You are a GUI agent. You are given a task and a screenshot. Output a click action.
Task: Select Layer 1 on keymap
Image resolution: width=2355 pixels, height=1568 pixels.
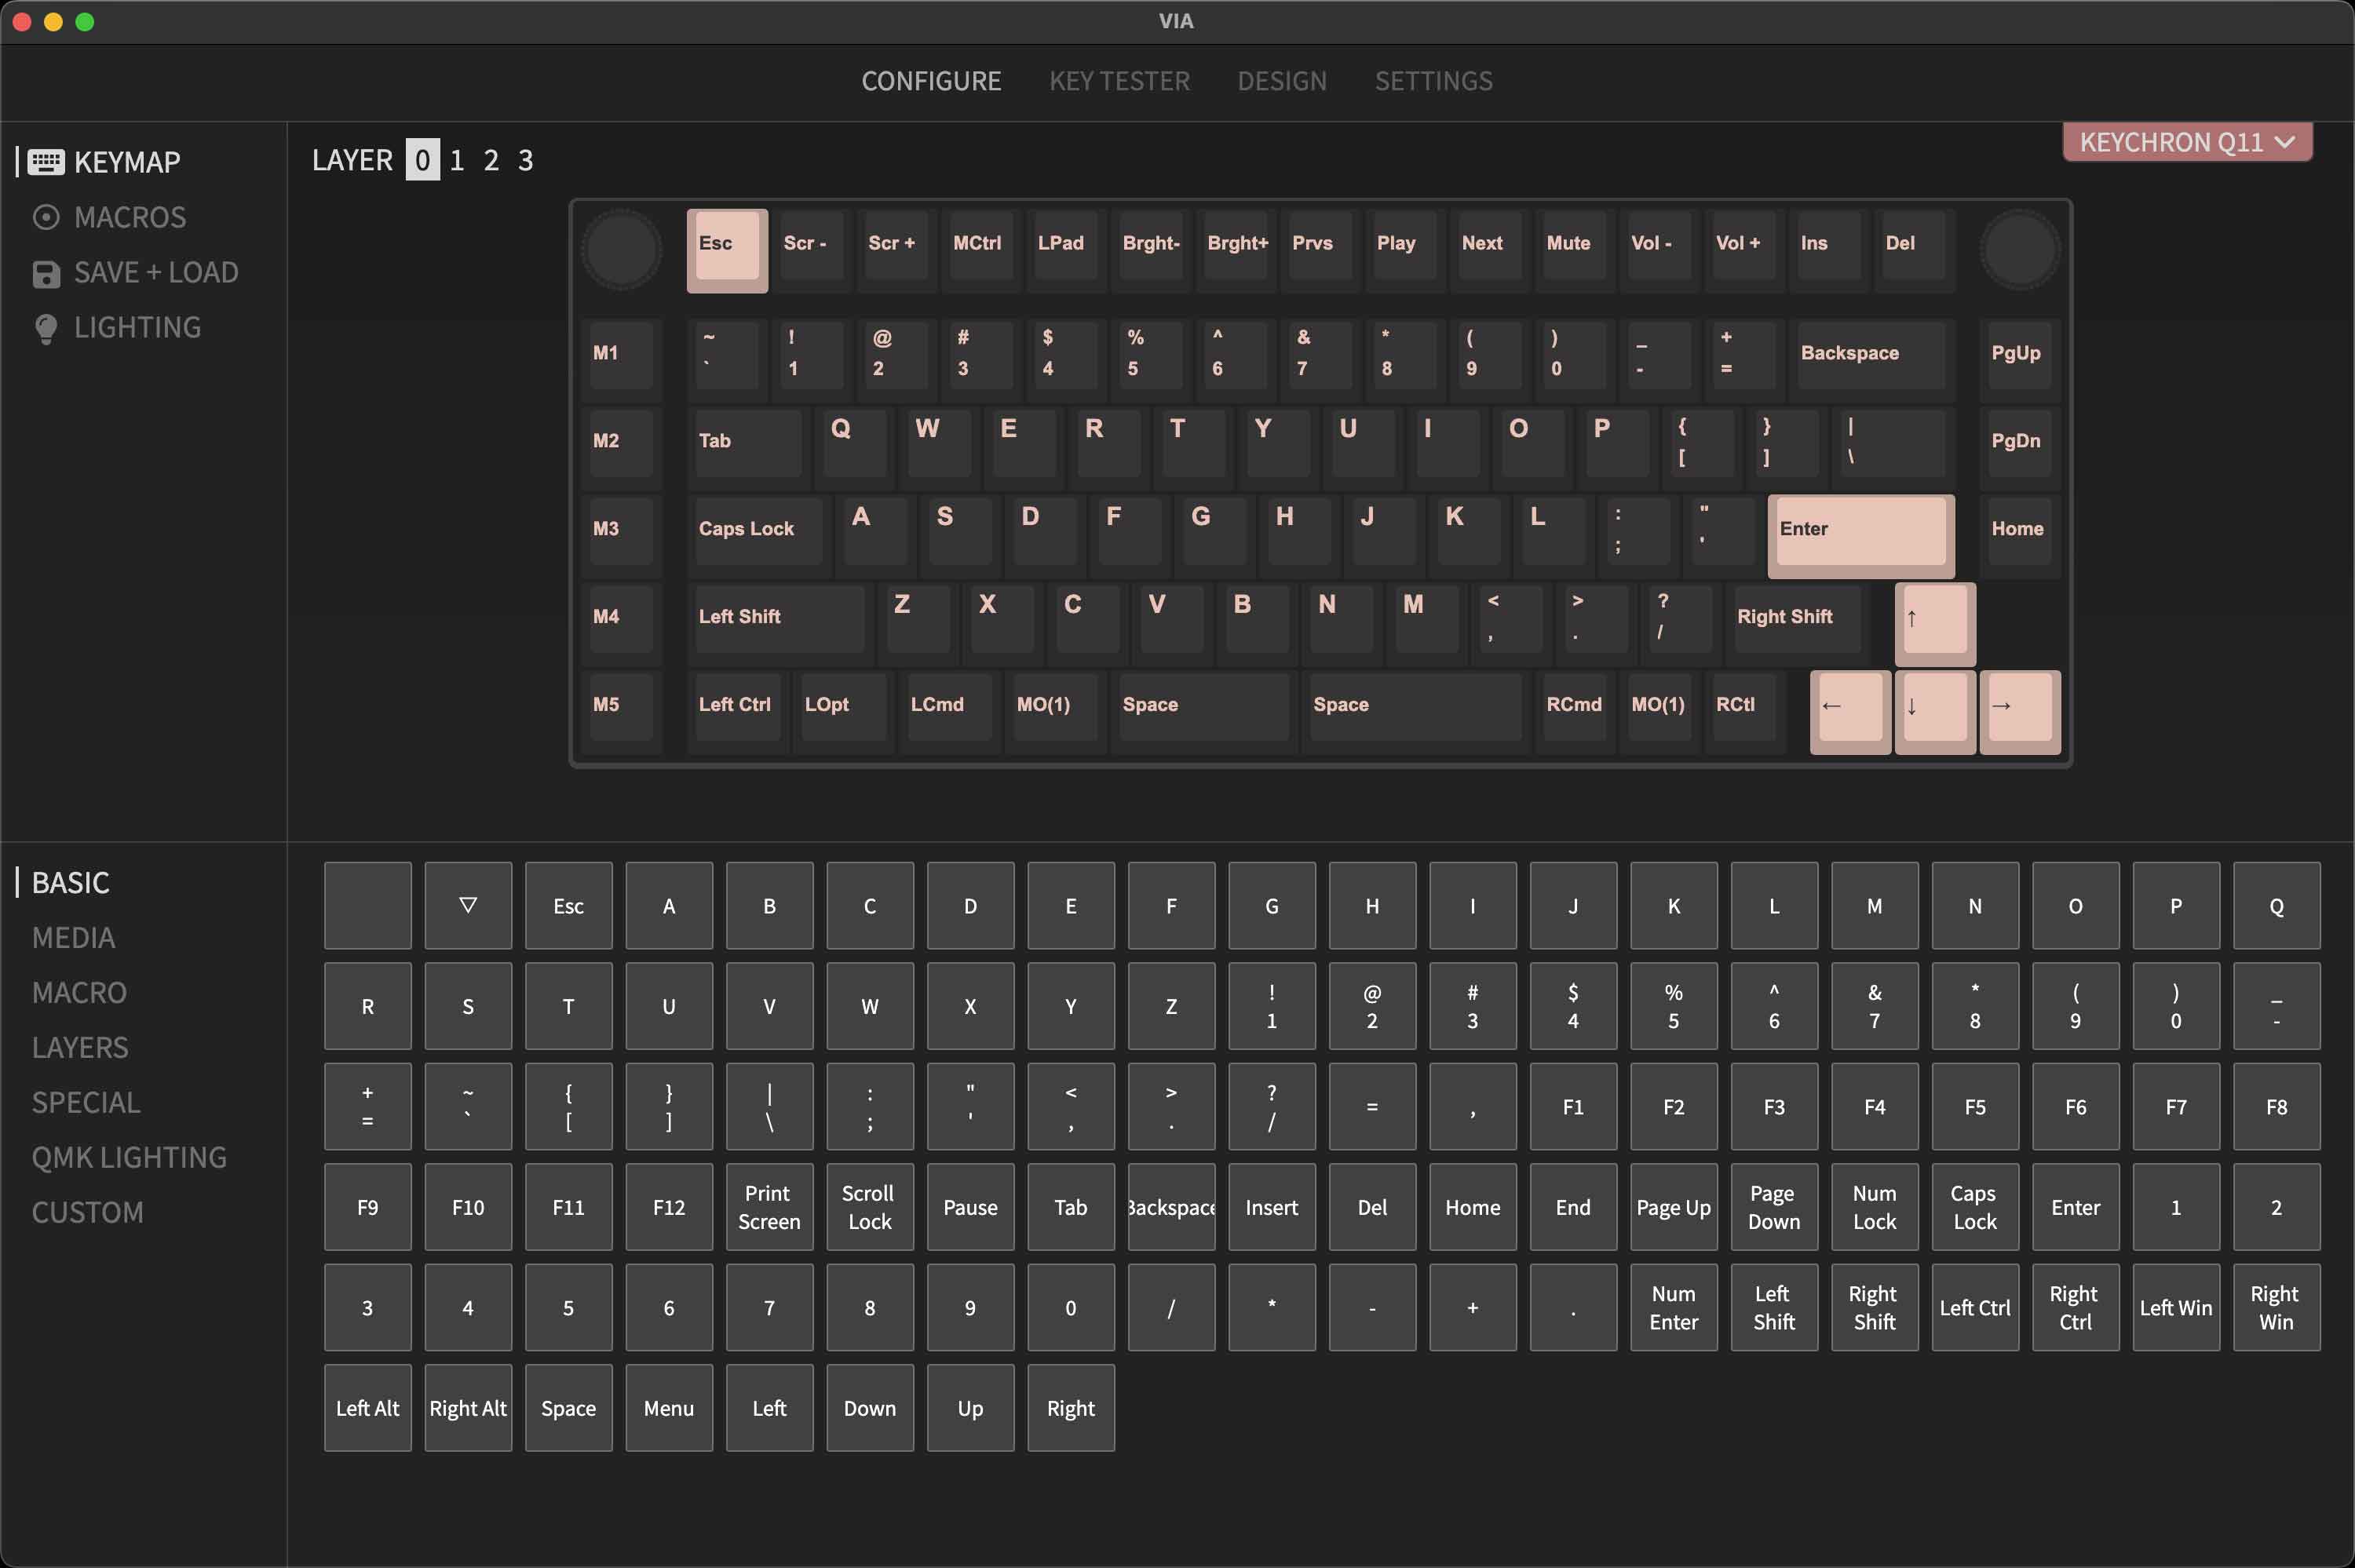click(457, 158)
